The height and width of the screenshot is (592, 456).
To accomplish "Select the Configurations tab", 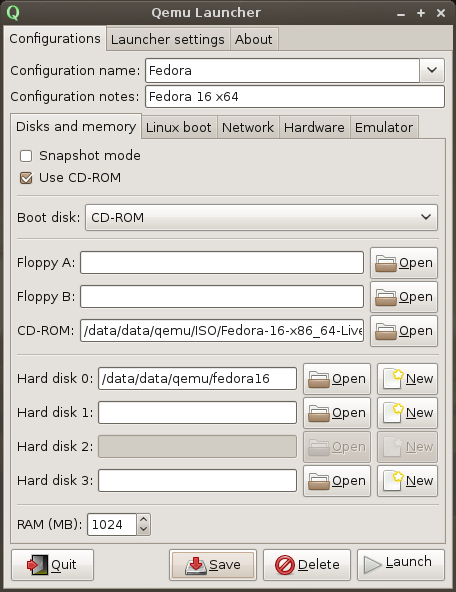I will (x=55, y=39).
